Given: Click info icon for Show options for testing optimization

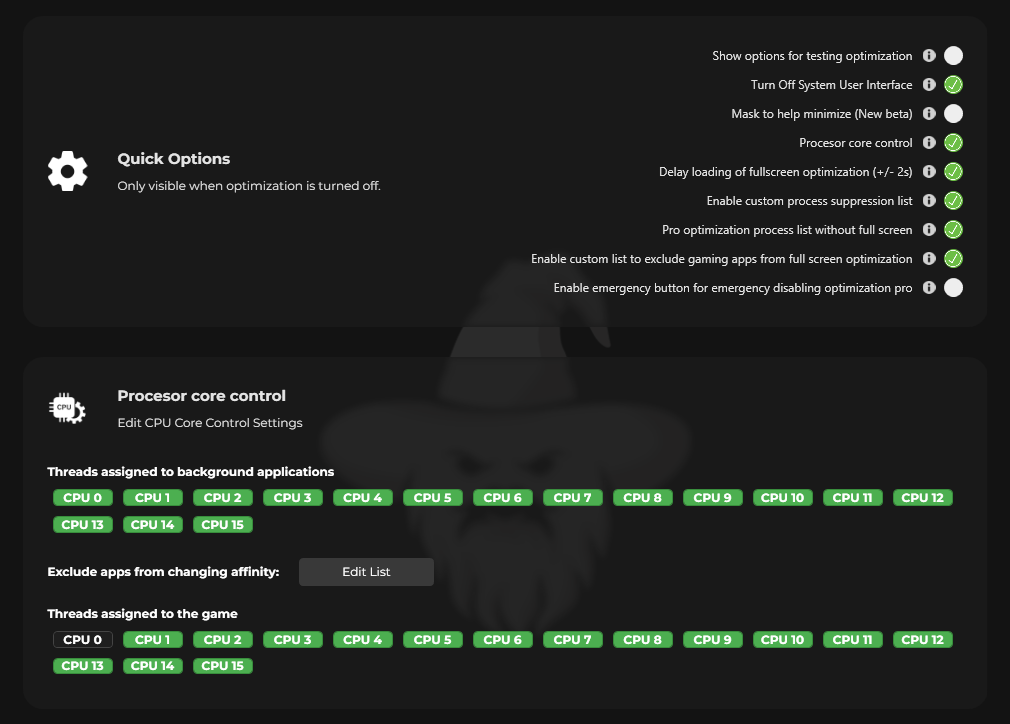Looking at the screenshot, I should 929,56.
